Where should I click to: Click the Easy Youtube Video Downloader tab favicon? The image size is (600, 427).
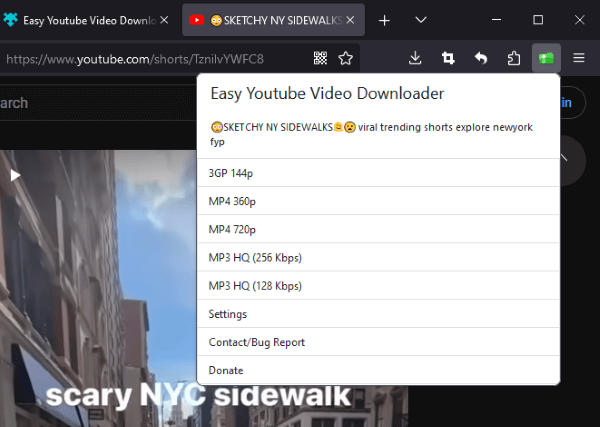(x=10, y=20)
